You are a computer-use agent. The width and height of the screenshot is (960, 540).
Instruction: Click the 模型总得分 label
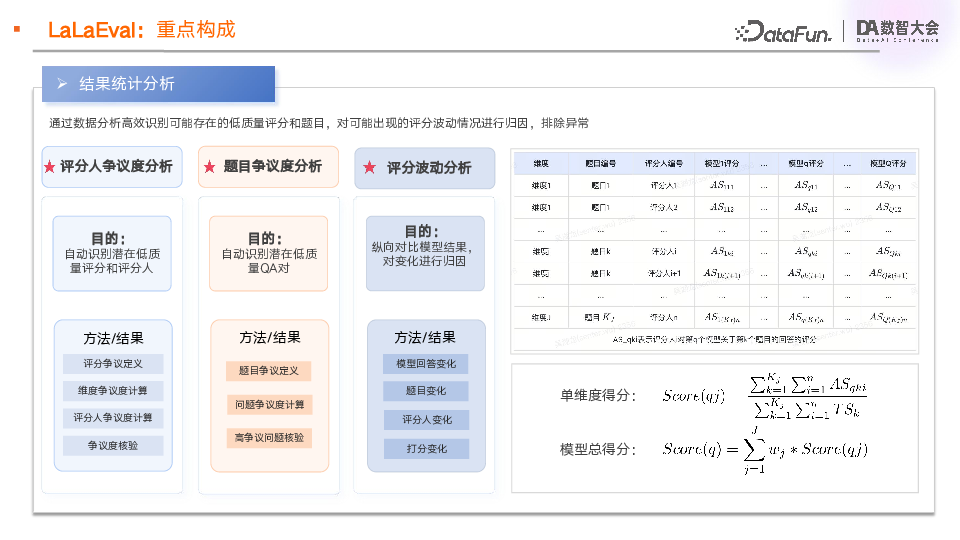coord(598,449)
